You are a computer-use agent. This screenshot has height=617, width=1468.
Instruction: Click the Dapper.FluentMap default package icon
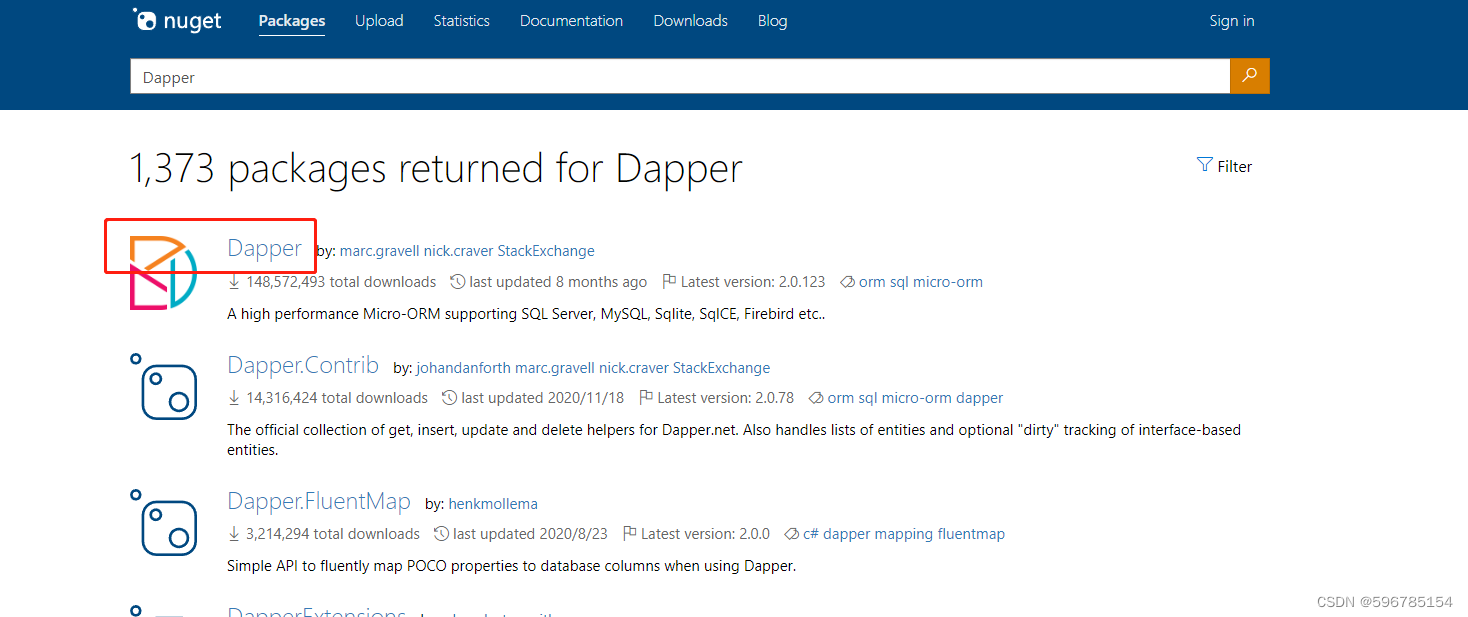click(x=164, y=521)
